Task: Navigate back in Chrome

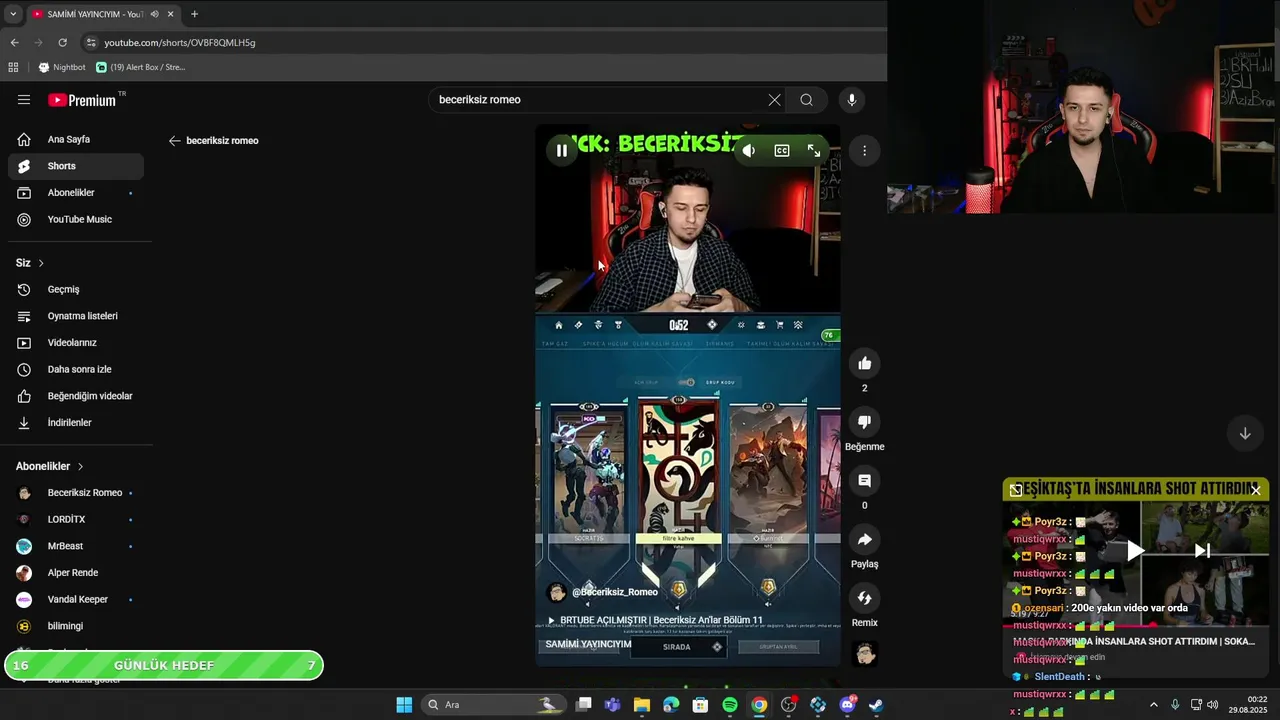Action: [14, 43]
